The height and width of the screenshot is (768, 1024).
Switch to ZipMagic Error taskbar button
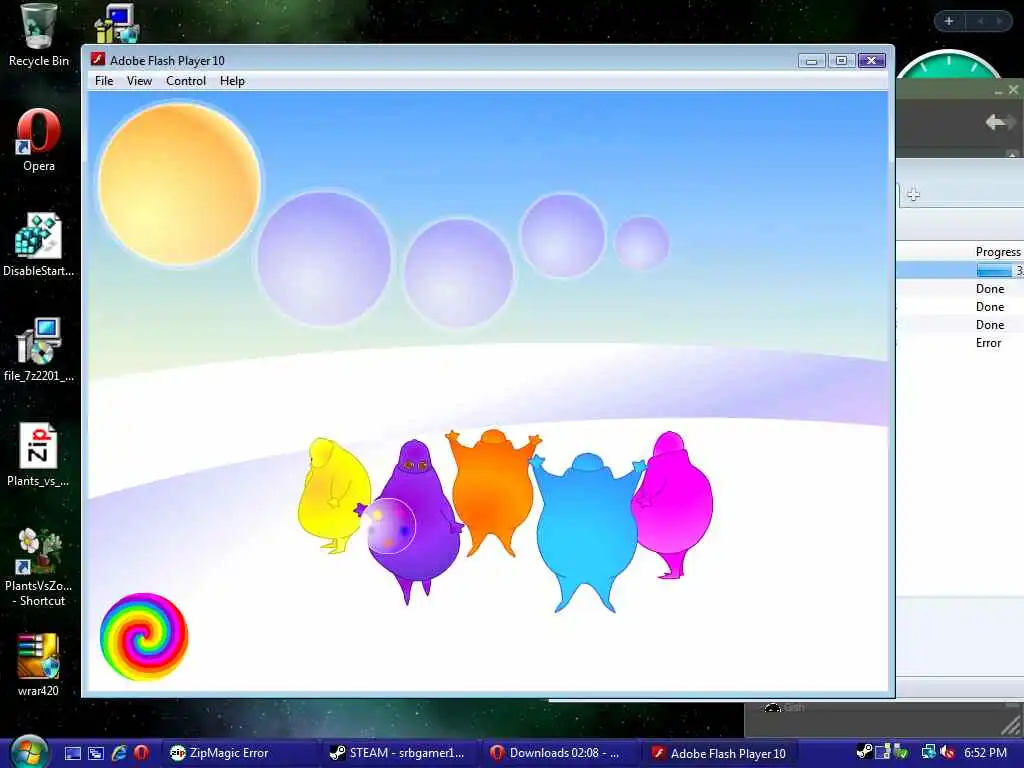coord(240,753)
